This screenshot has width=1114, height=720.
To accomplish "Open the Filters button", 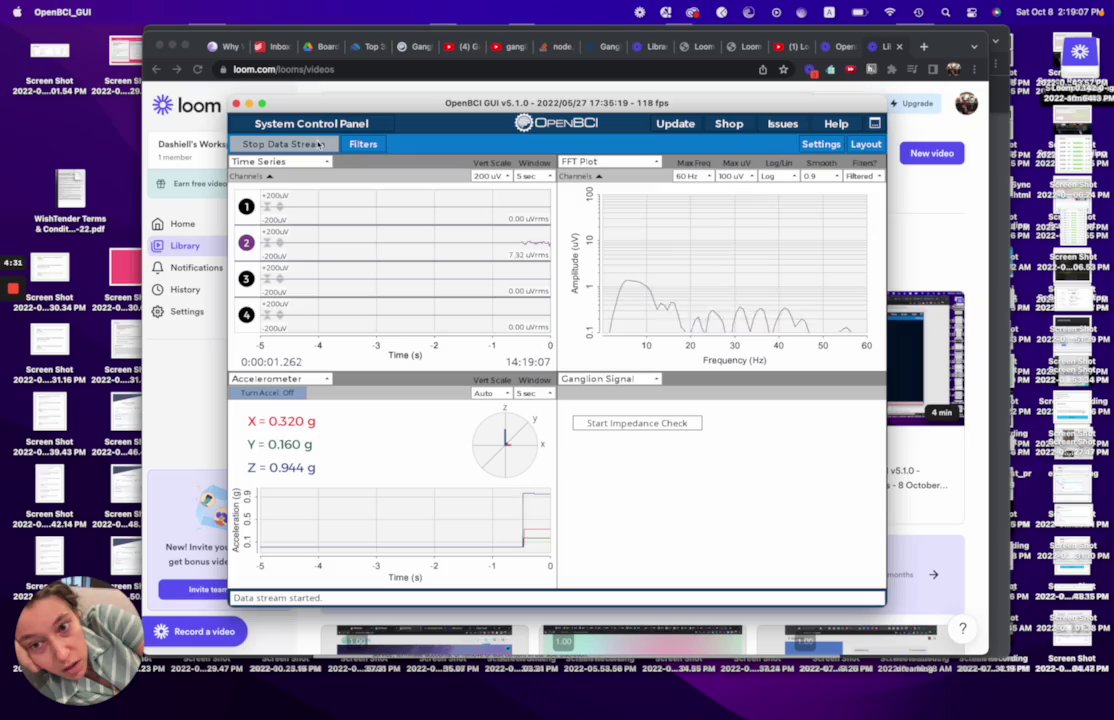I will 363,144.
